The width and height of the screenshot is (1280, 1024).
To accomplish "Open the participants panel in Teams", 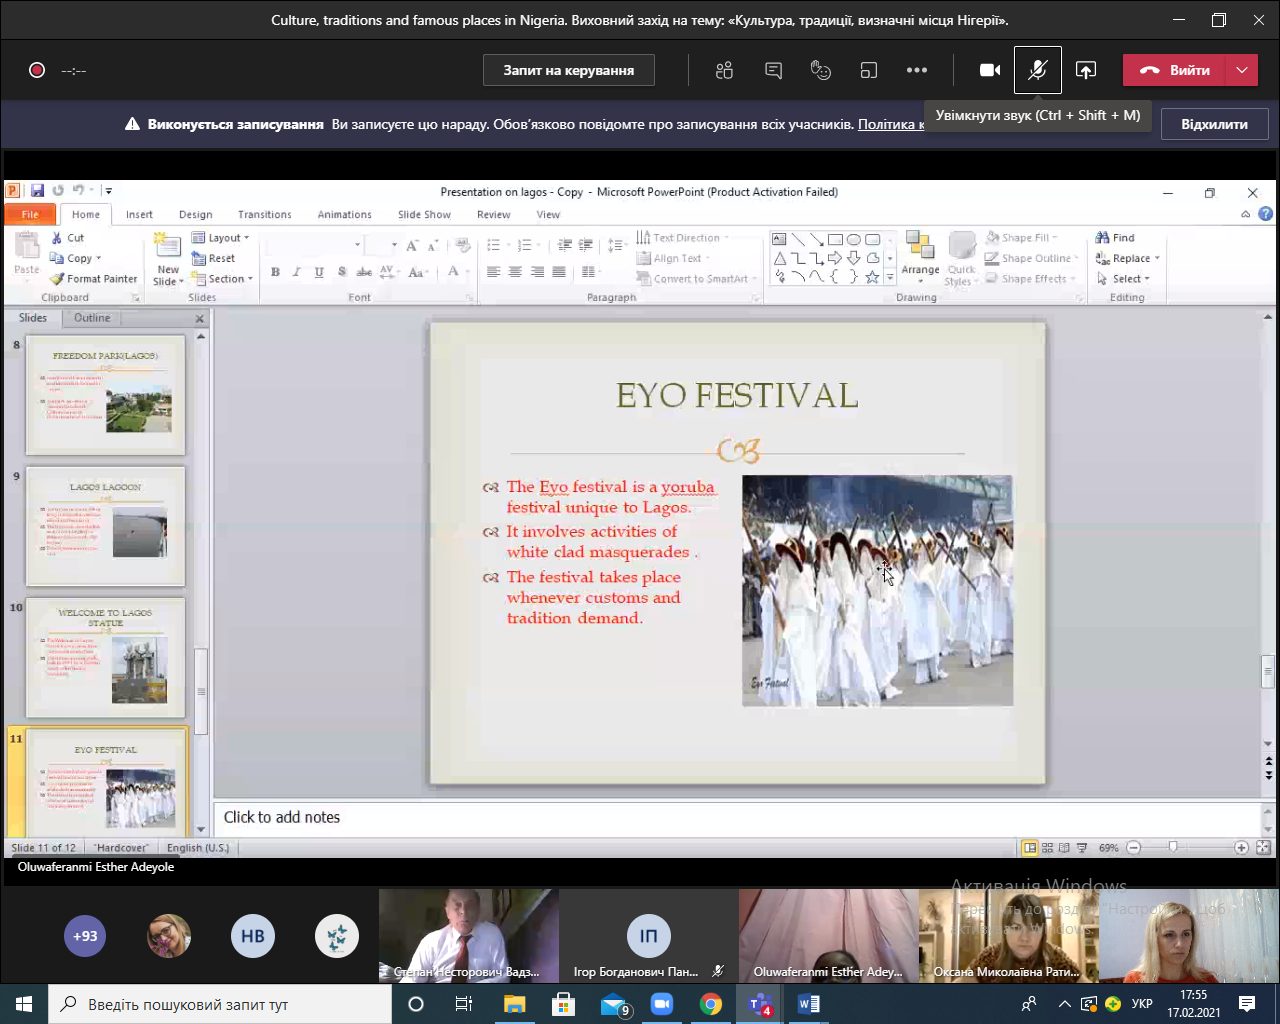I will point(725,70).
